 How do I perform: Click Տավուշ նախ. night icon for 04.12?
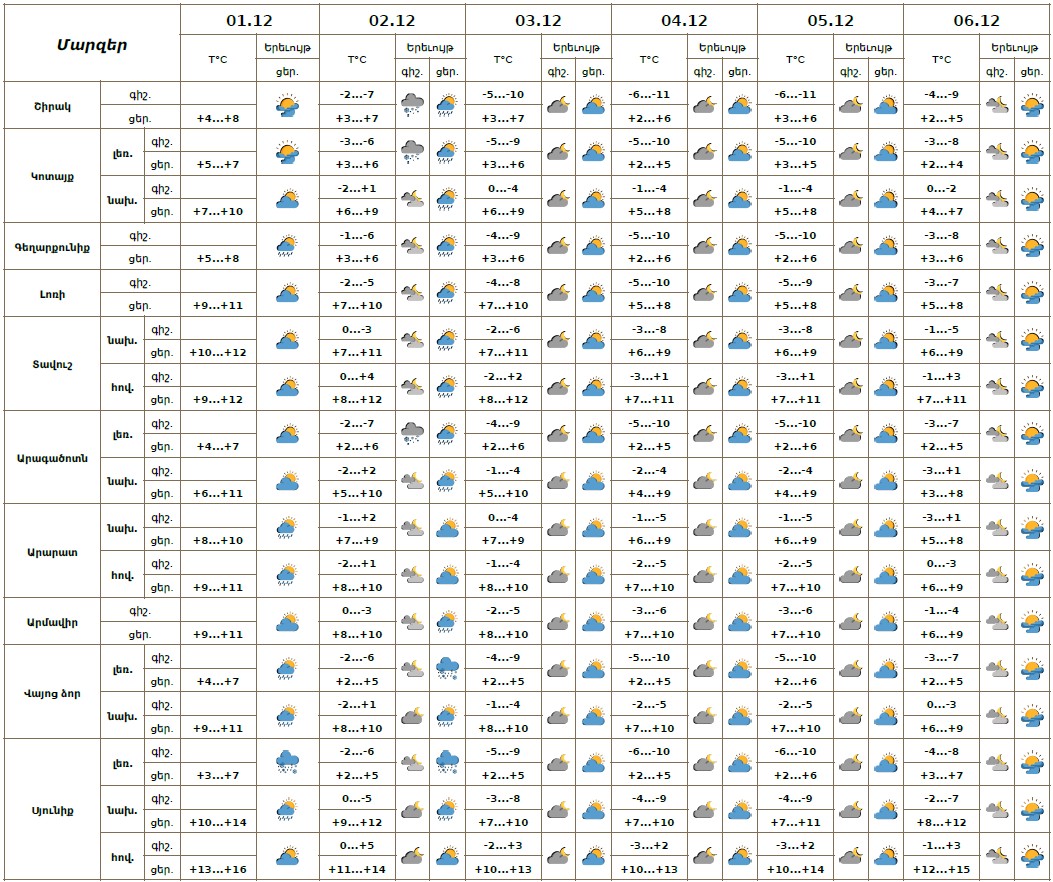[x=704, y=340]
